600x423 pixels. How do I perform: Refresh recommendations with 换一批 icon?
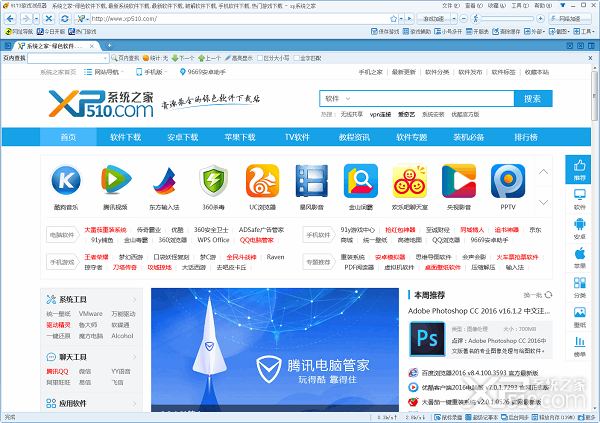(548, 295)
